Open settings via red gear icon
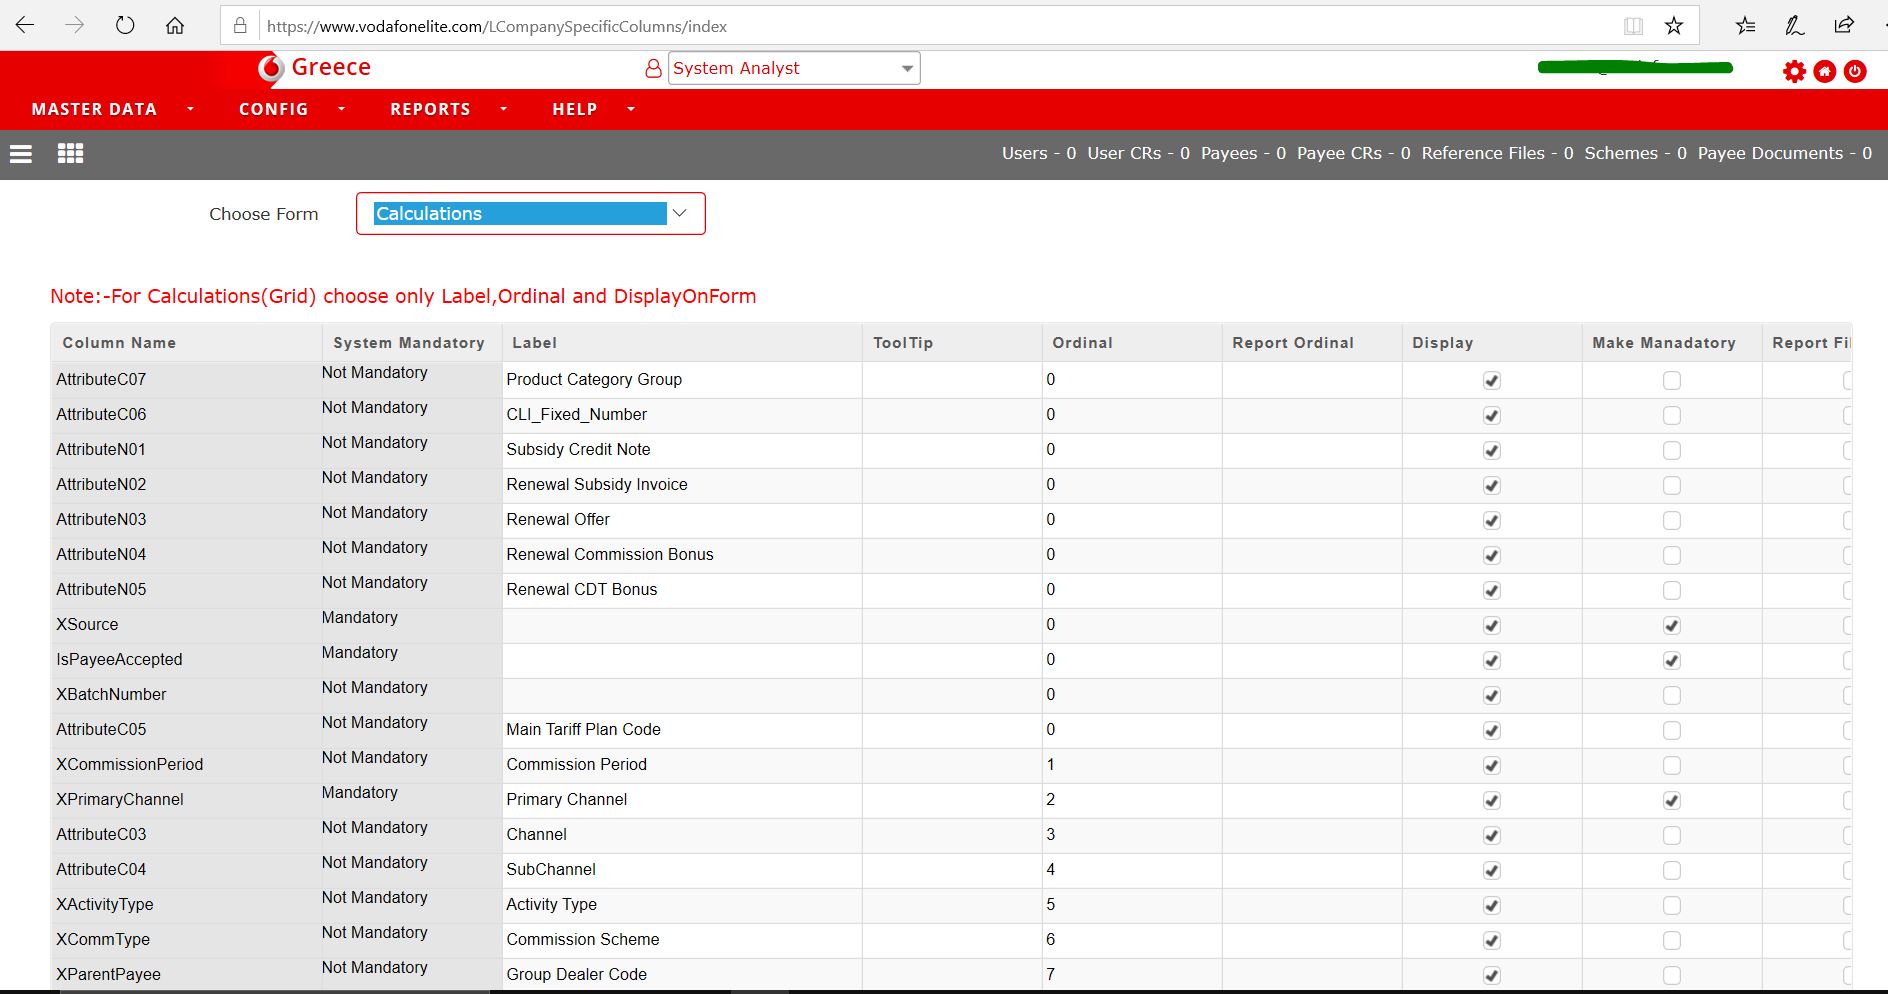 tap(1795, 72)
